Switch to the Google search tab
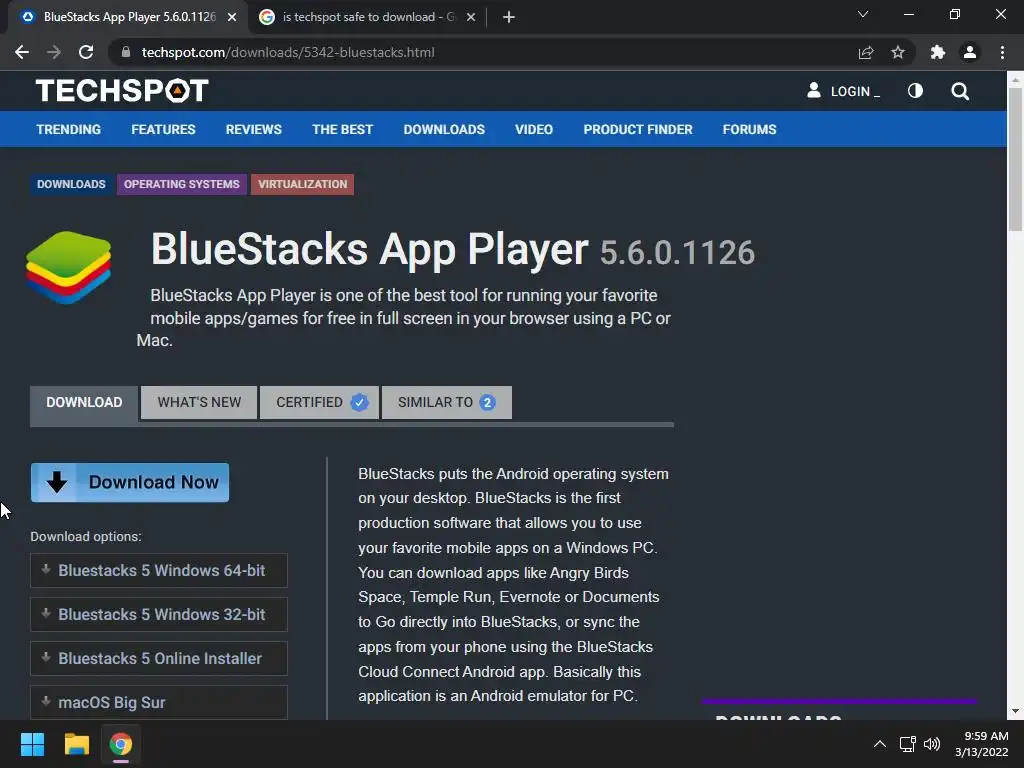This screenshot has width=1024, height=768. (368, 17)
